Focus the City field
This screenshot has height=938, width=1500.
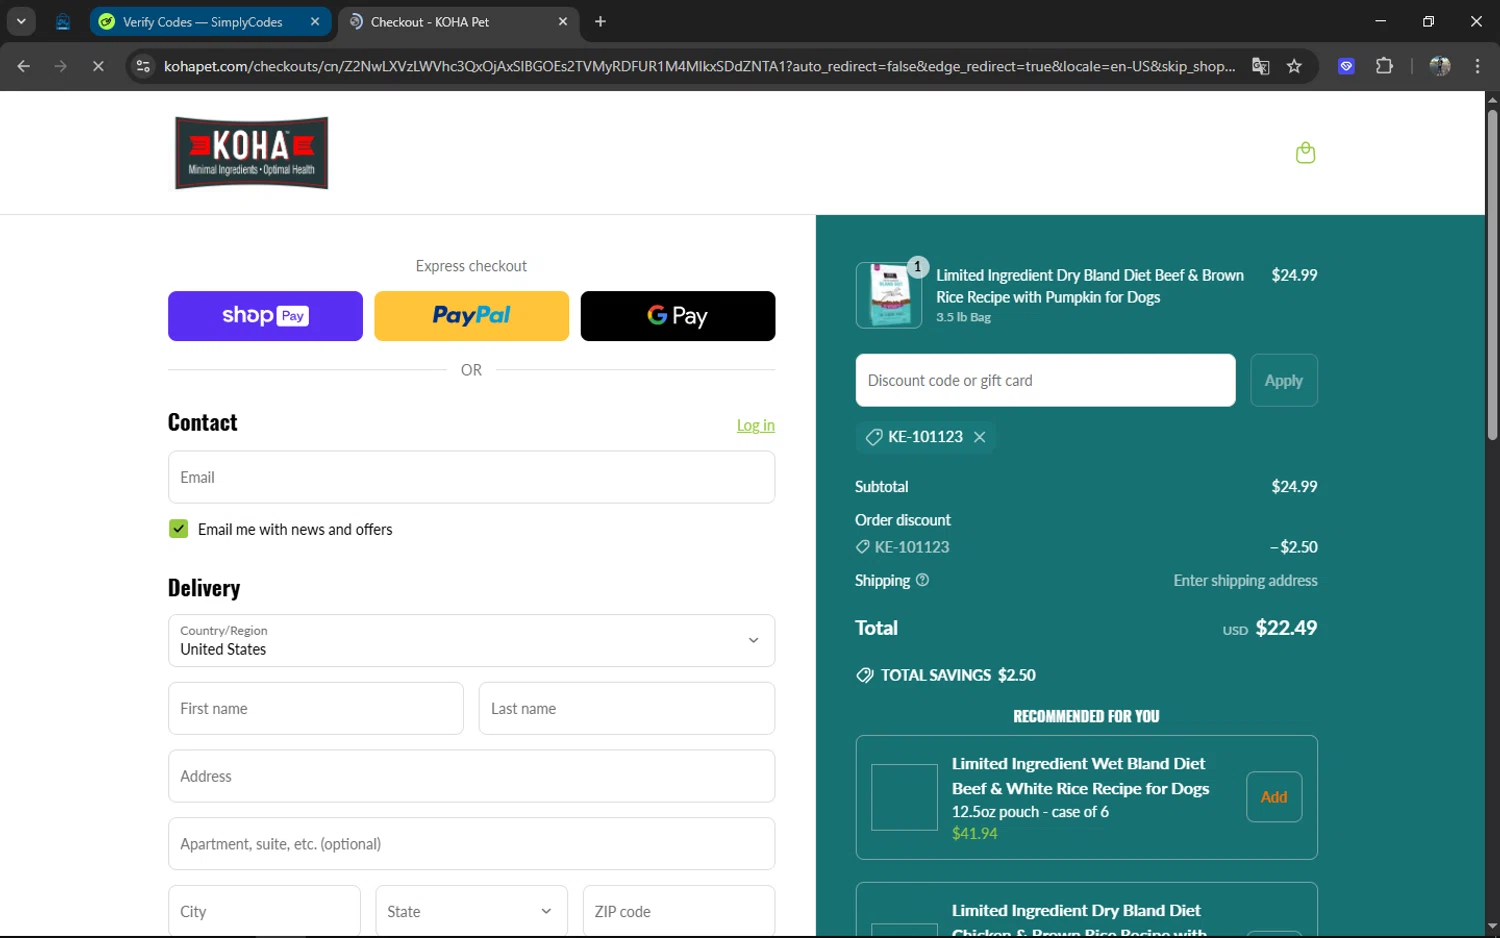click(x=264, y=911)
